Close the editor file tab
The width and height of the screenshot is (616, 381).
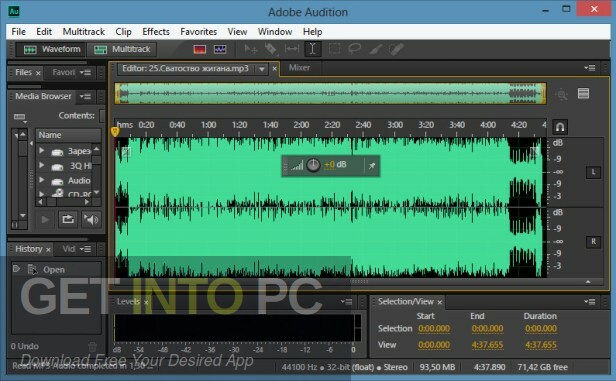[275, 69]
